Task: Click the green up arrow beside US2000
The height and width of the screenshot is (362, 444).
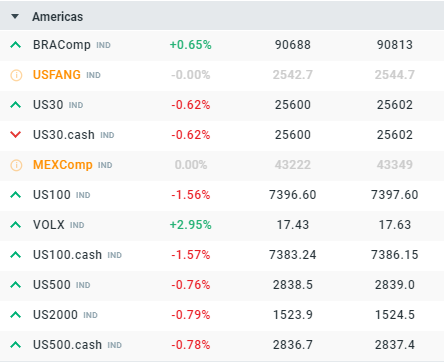Action: (16, 315)
